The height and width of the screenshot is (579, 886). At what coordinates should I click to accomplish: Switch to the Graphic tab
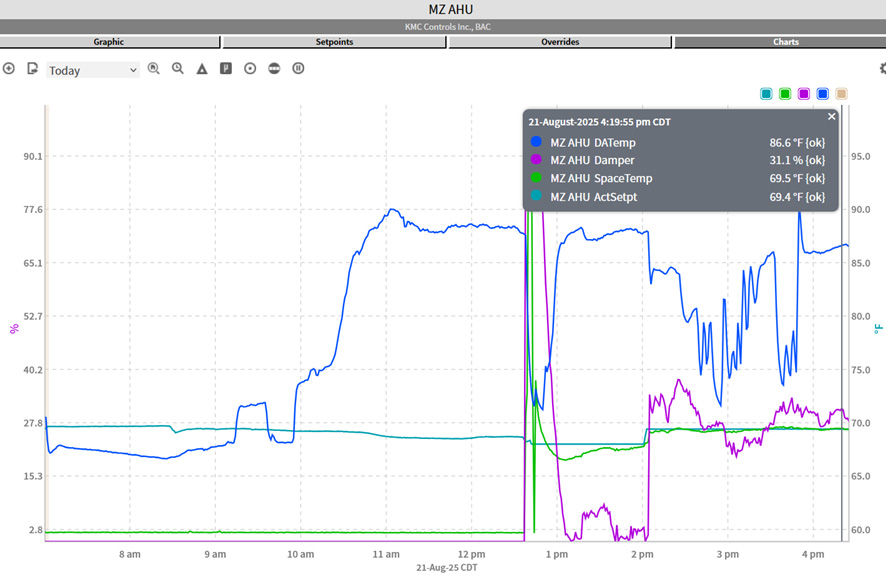[109, 42]
